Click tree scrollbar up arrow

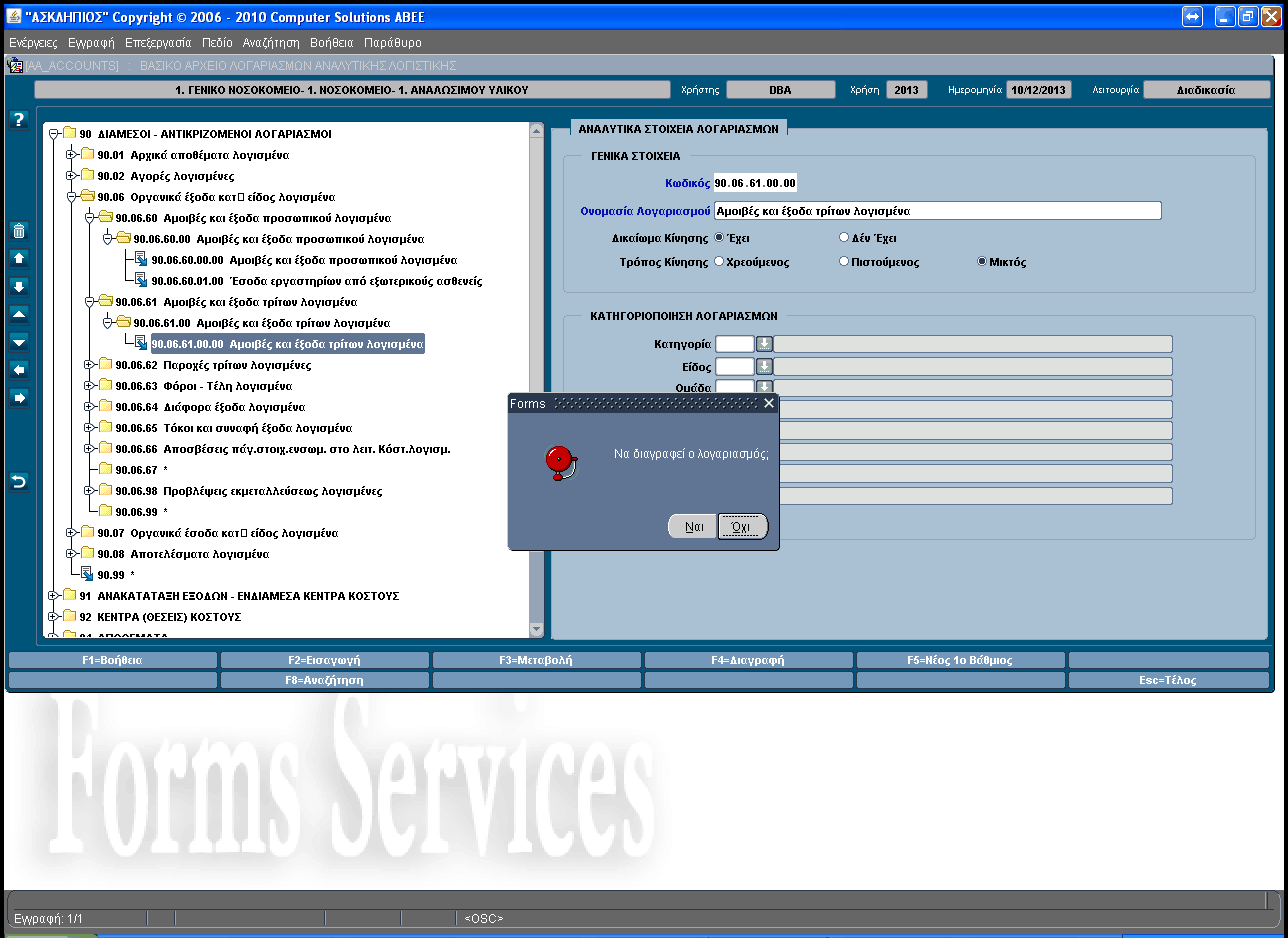[x=536, y=131]
